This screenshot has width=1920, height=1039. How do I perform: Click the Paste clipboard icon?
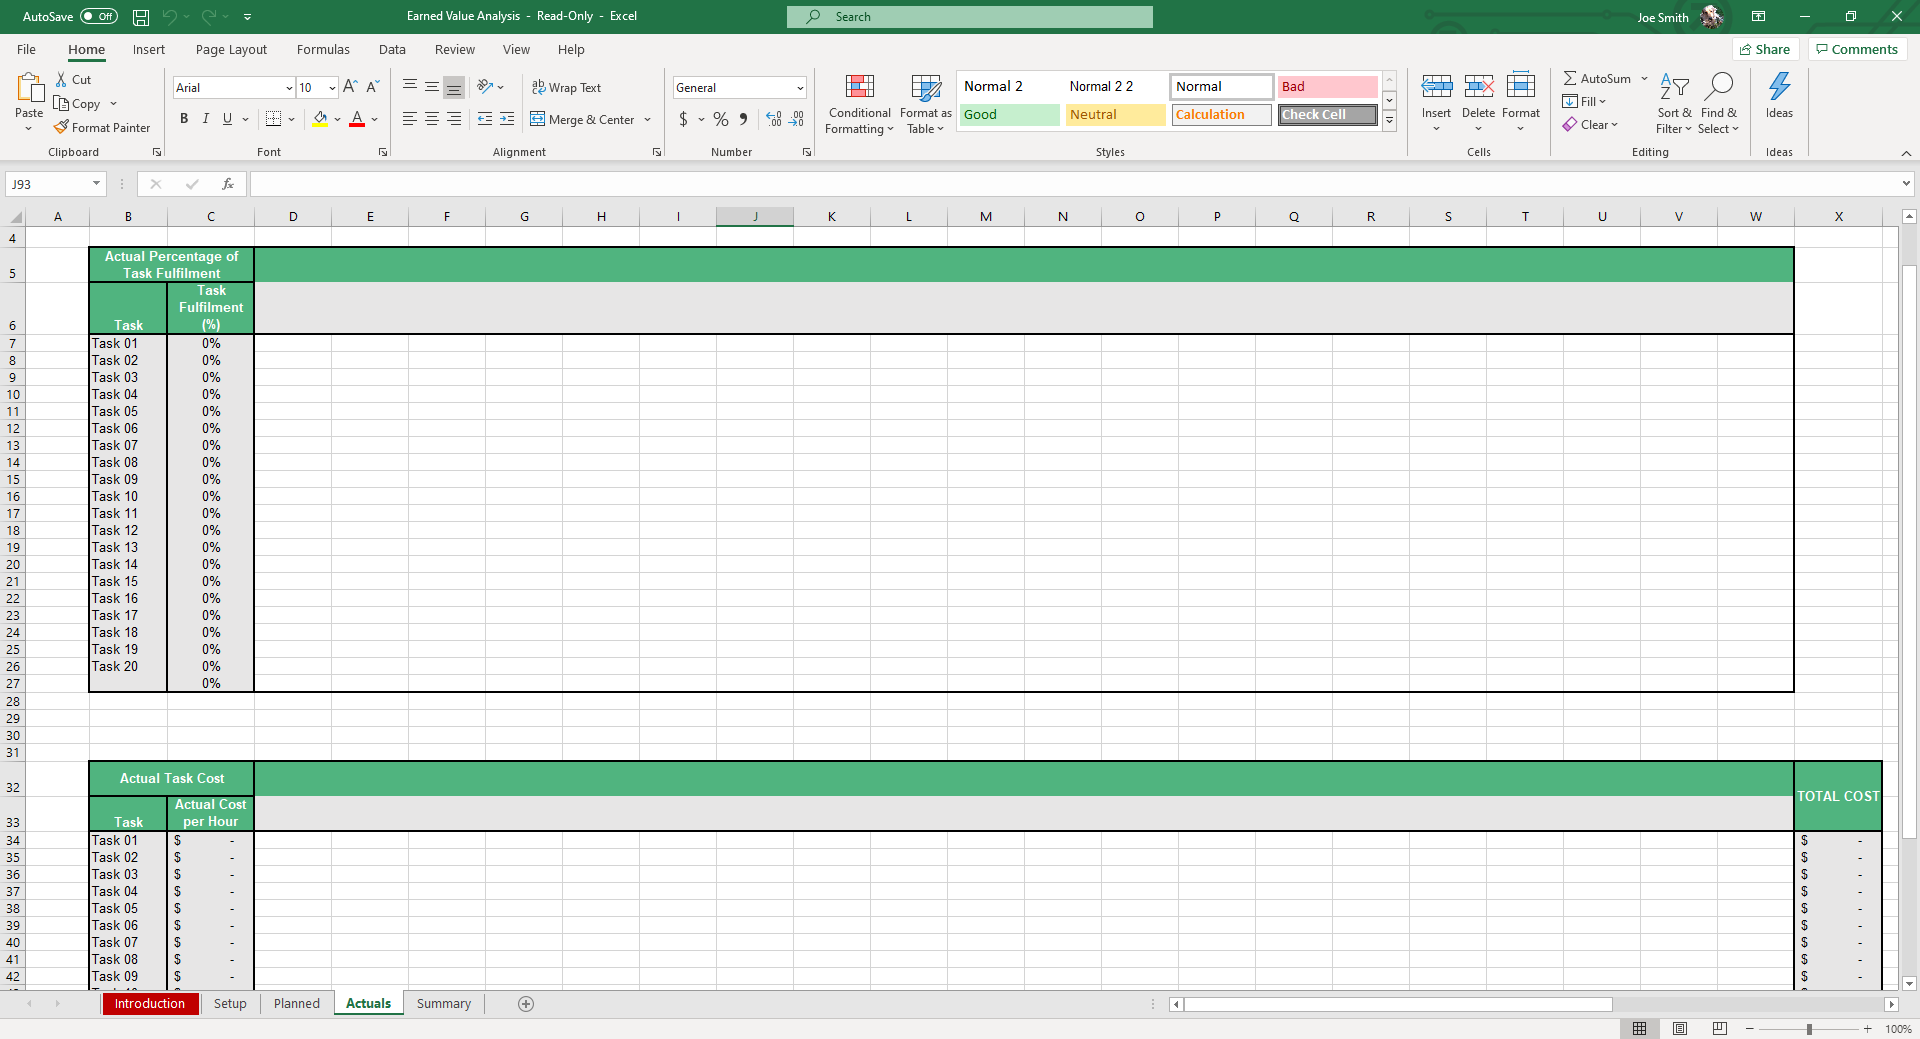coord(29,89)
